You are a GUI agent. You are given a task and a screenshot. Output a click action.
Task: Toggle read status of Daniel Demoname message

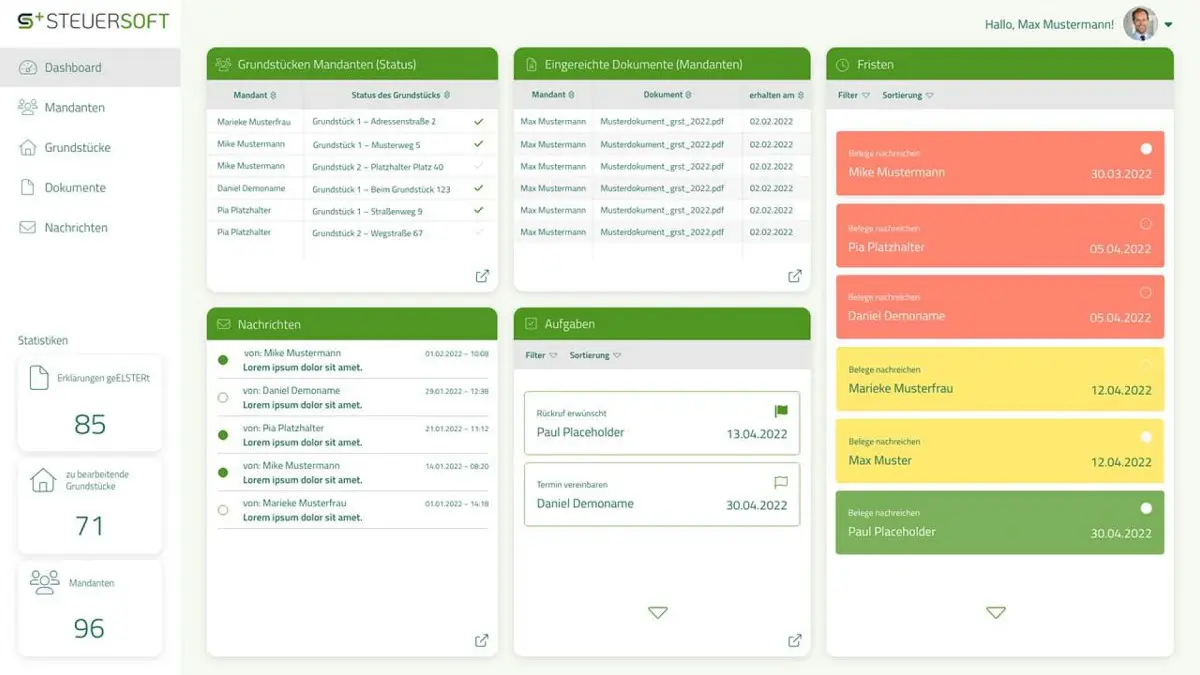point(223,397)
